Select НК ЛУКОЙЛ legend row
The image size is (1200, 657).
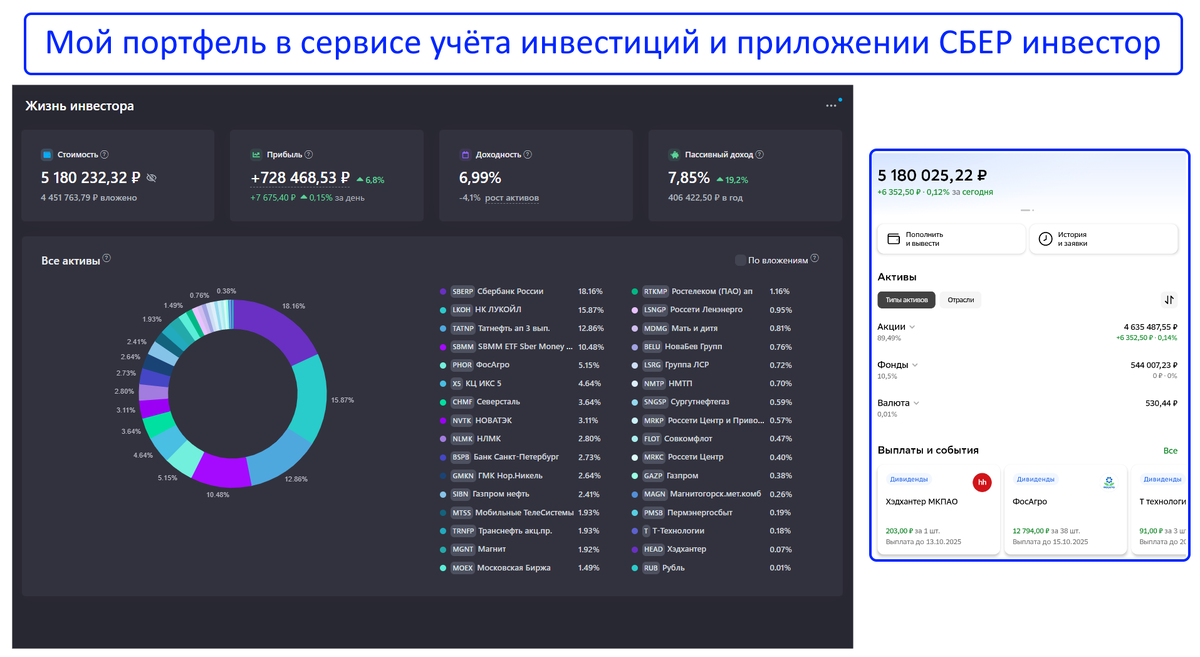523,310
